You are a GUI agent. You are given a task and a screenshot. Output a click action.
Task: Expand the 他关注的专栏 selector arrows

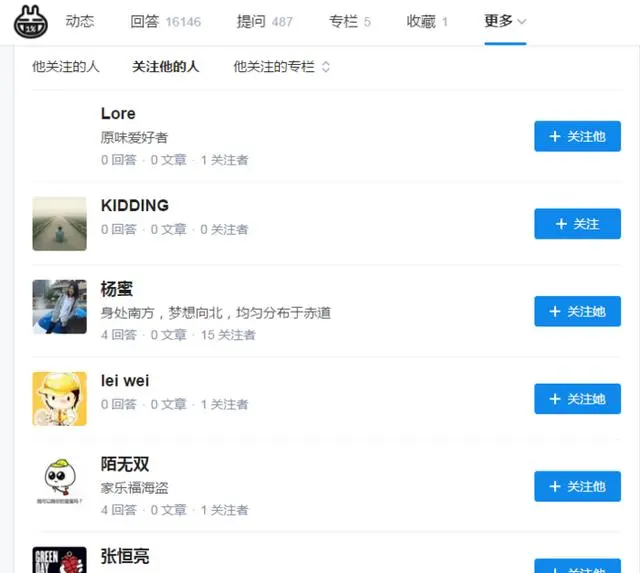[326, 67]
